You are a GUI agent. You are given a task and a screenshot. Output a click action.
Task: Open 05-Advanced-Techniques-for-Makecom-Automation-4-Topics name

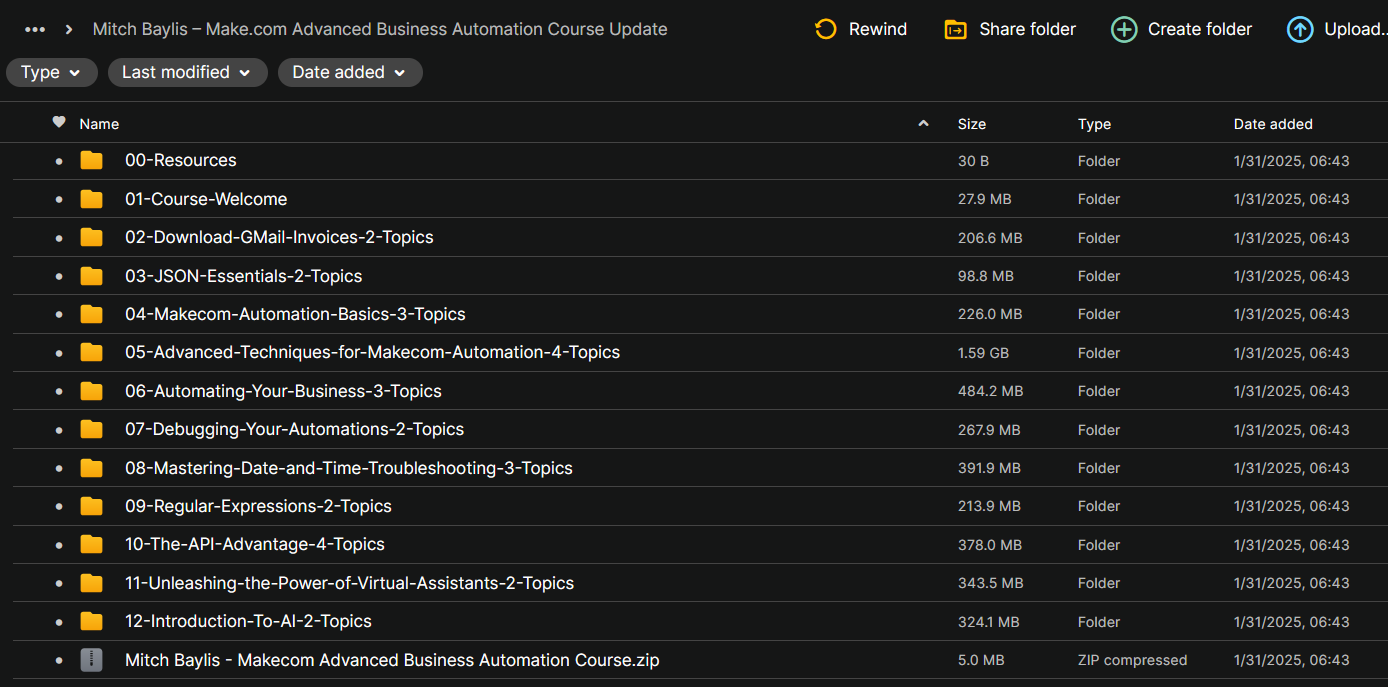(372, 352)
